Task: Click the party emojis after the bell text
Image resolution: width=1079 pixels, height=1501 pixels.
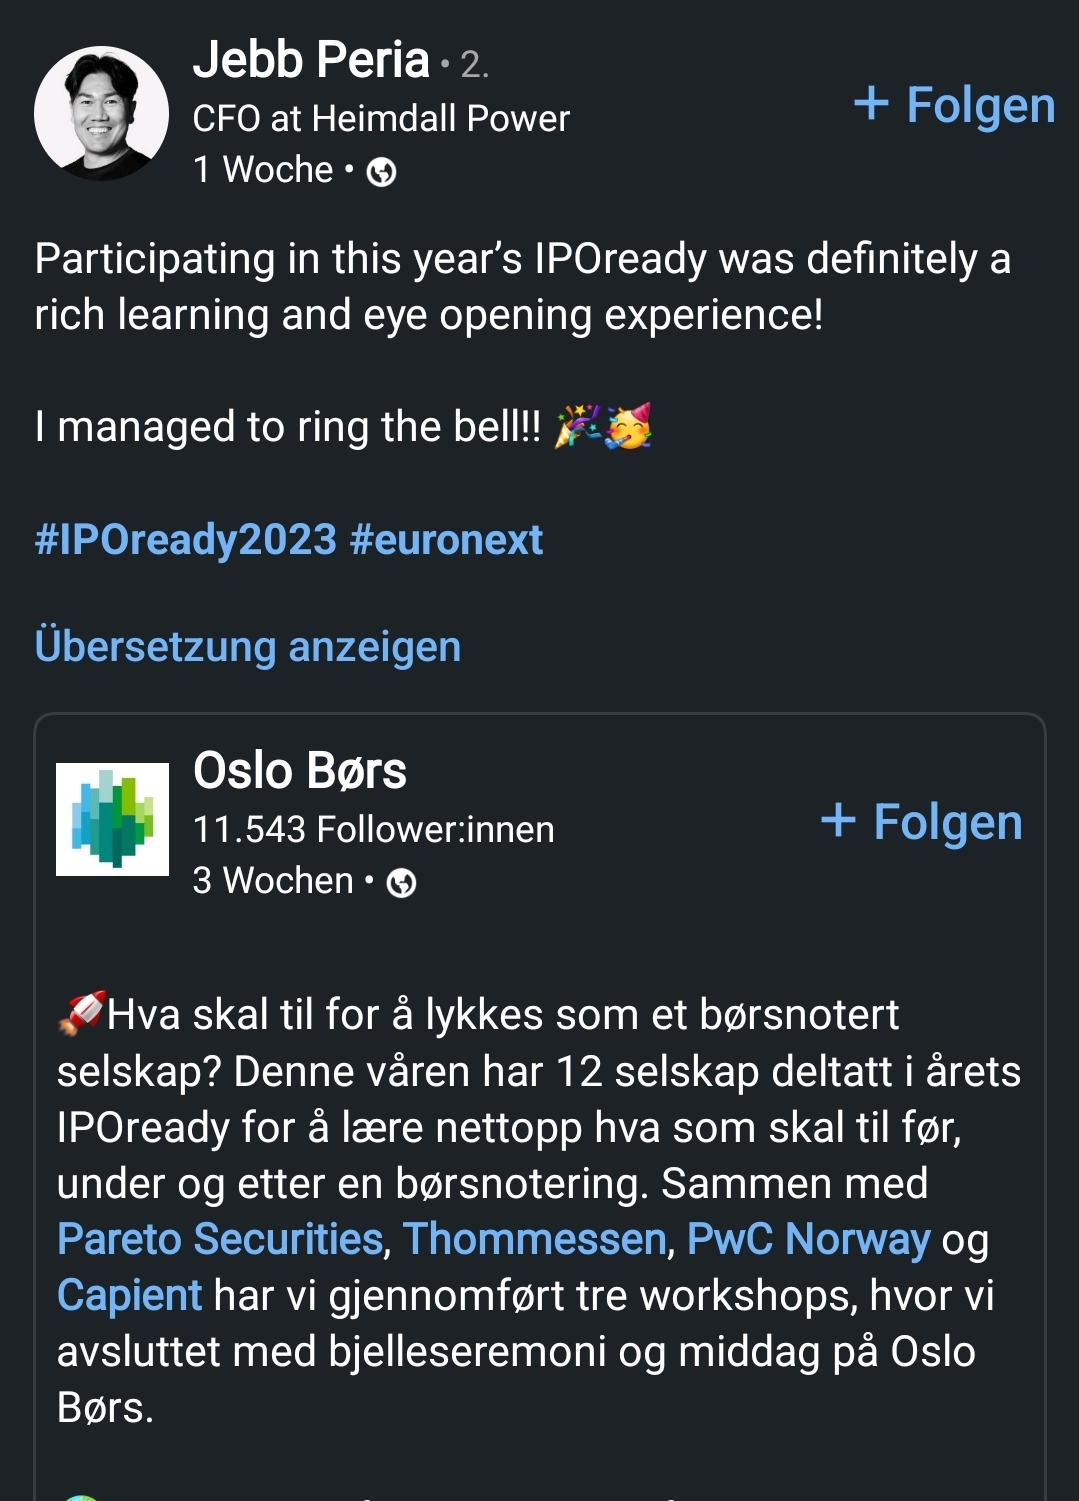Action: pos(604,427)
